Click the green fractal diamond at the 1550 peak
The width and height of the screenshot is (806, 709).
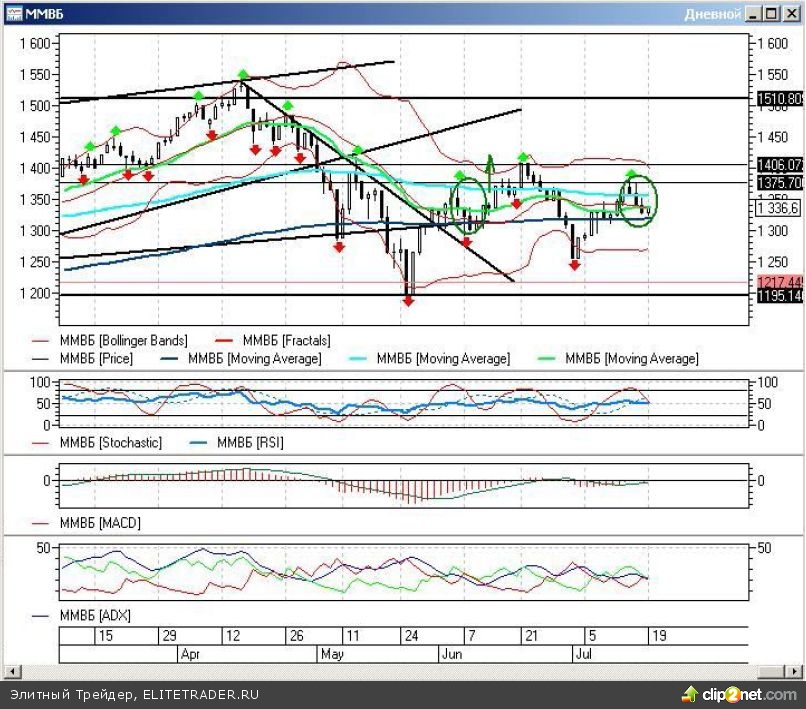click(x=243, y=75)
